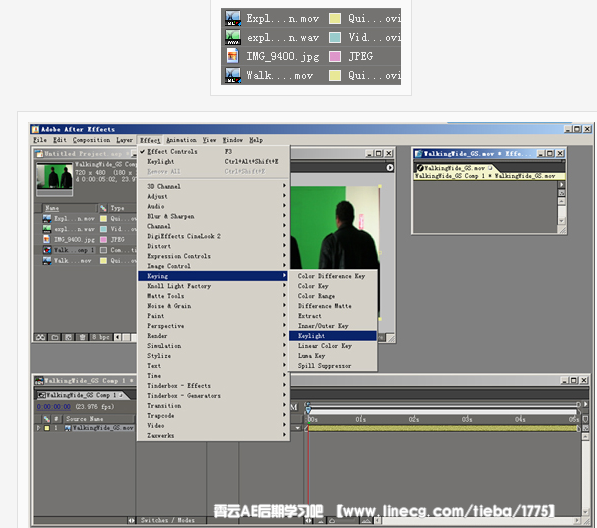The width and height of the screenshot is (597, 528).
Task: Click the find binoculars icon in Project panel
Action: 40,337
